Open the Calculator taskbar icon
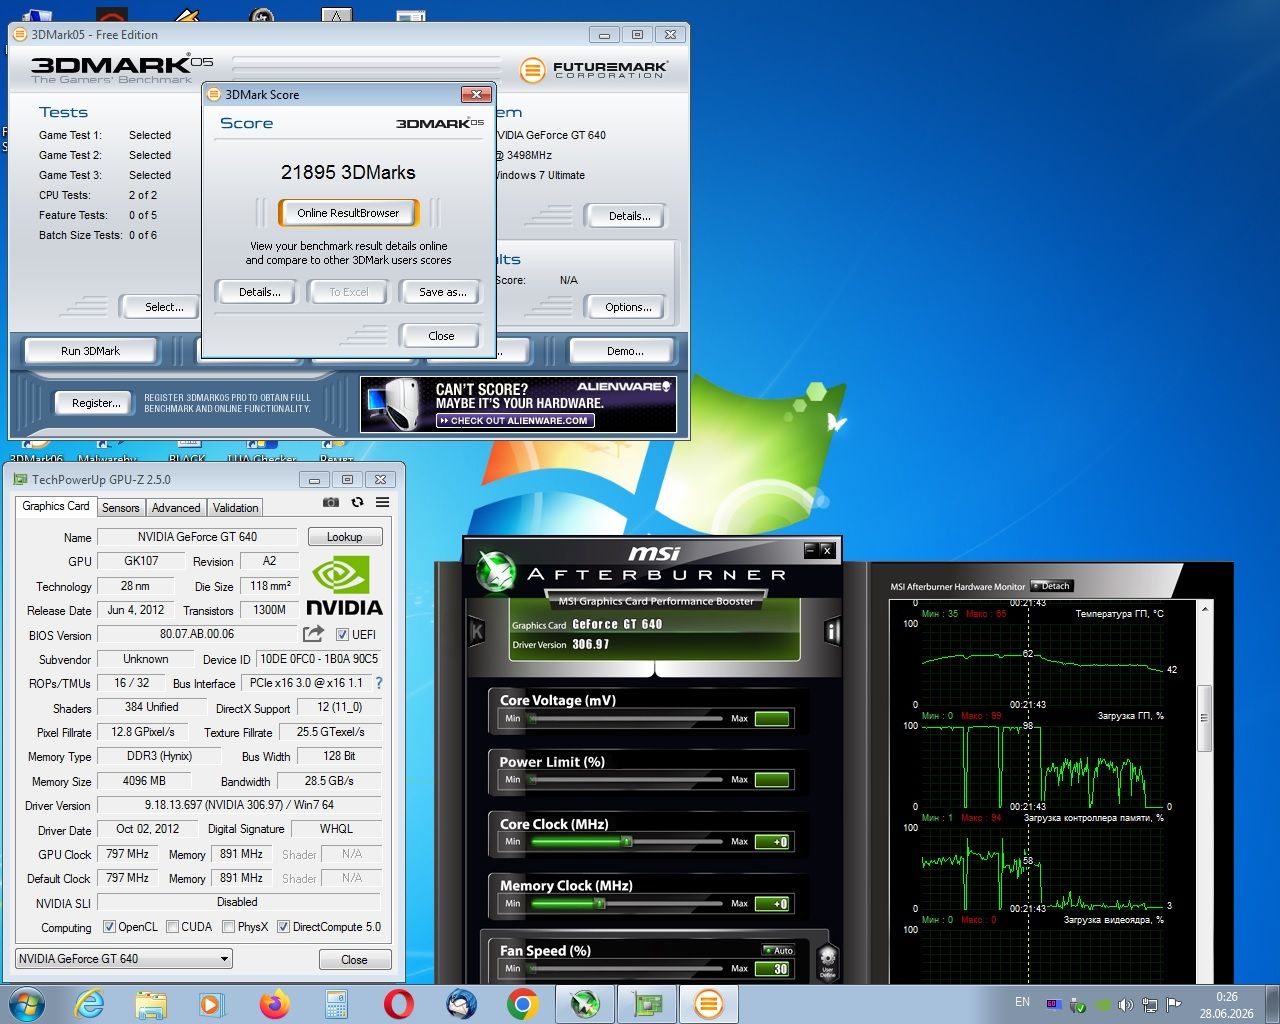Screen dimensions: 1280x1024 336,1003
